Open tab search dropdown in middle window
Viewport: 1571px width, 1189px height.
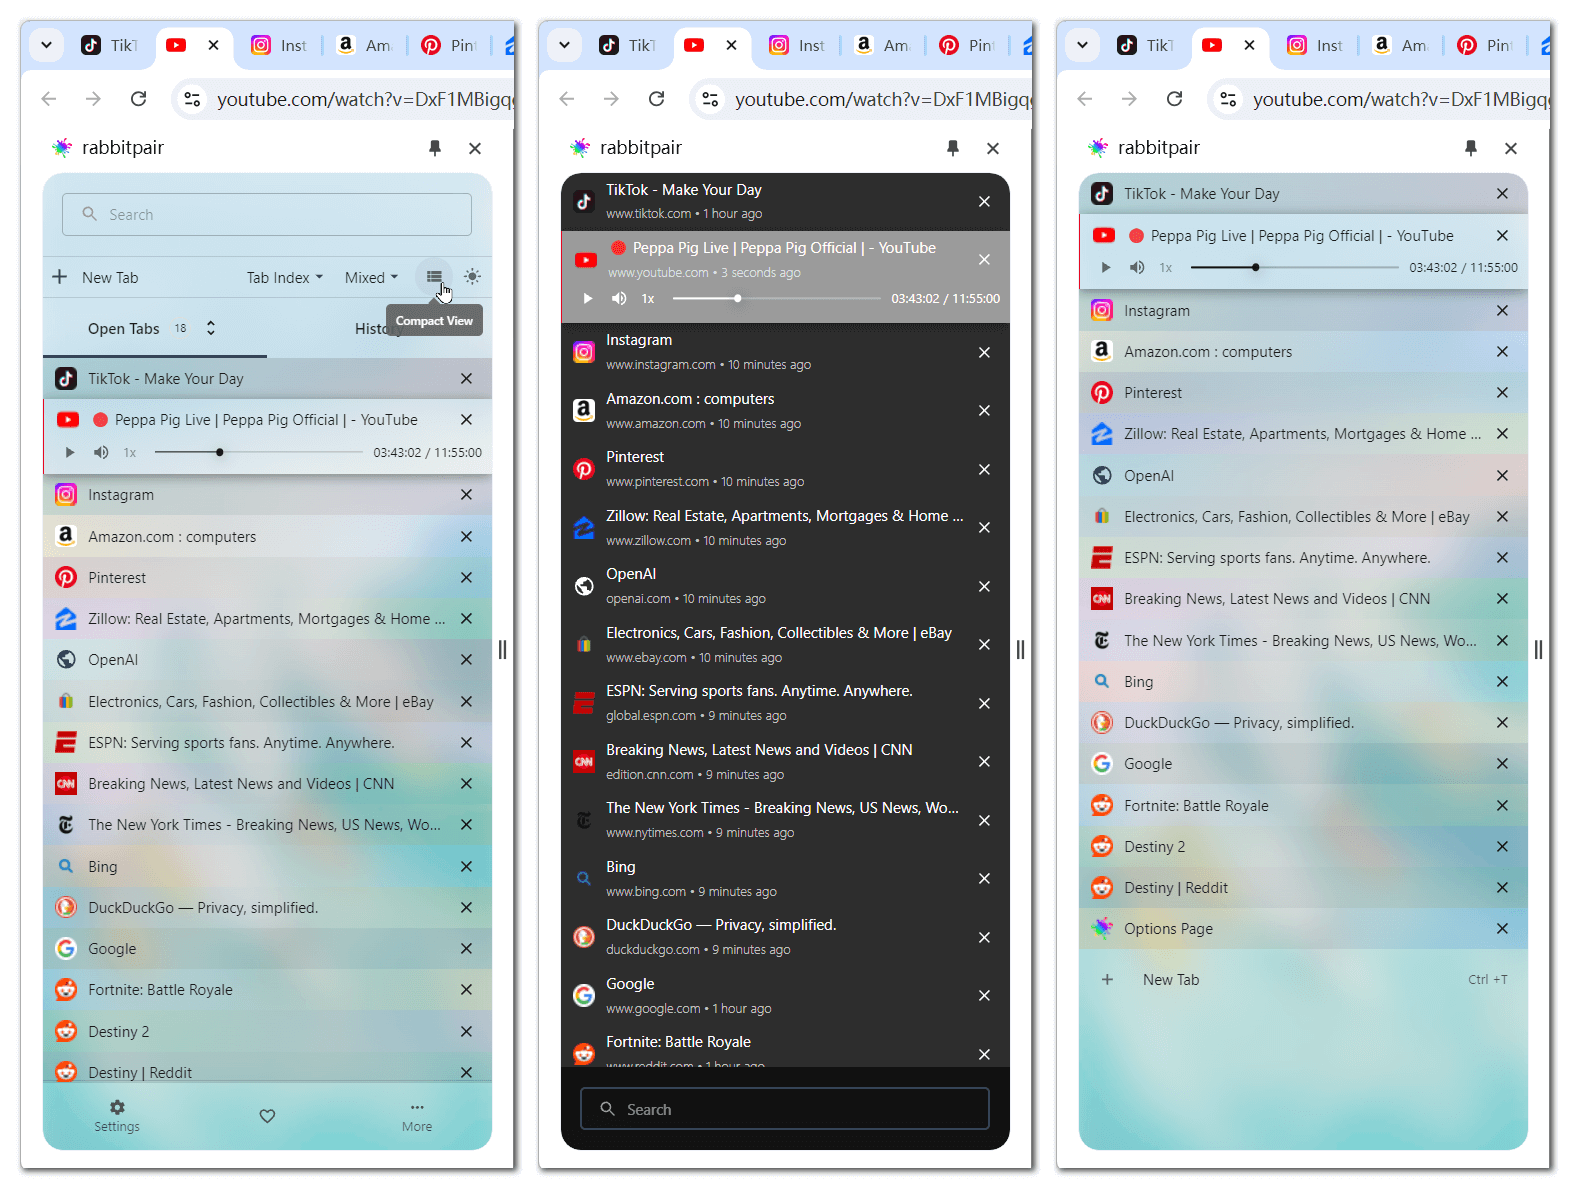tap(565, 45)
